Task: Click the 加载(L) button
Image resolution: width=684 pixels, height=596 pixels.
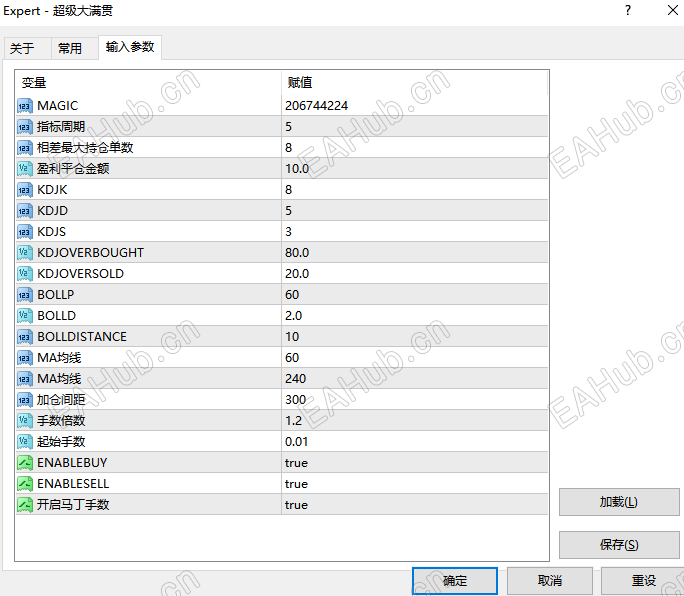Action: tap(619, 502)
